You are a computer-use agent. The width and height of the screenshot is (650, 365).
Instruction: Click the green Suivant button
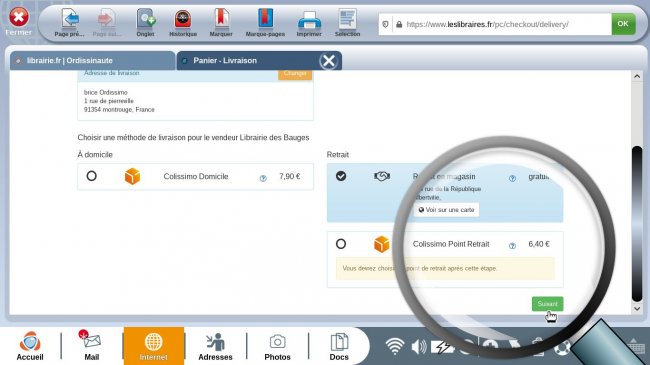pos(547,304)
